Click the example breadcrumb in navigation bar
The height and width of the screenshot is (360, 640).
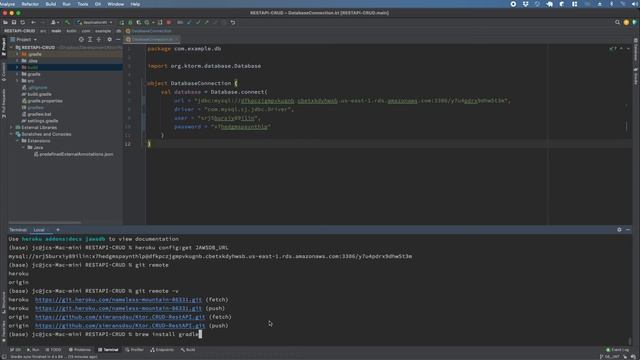(103, 31)
